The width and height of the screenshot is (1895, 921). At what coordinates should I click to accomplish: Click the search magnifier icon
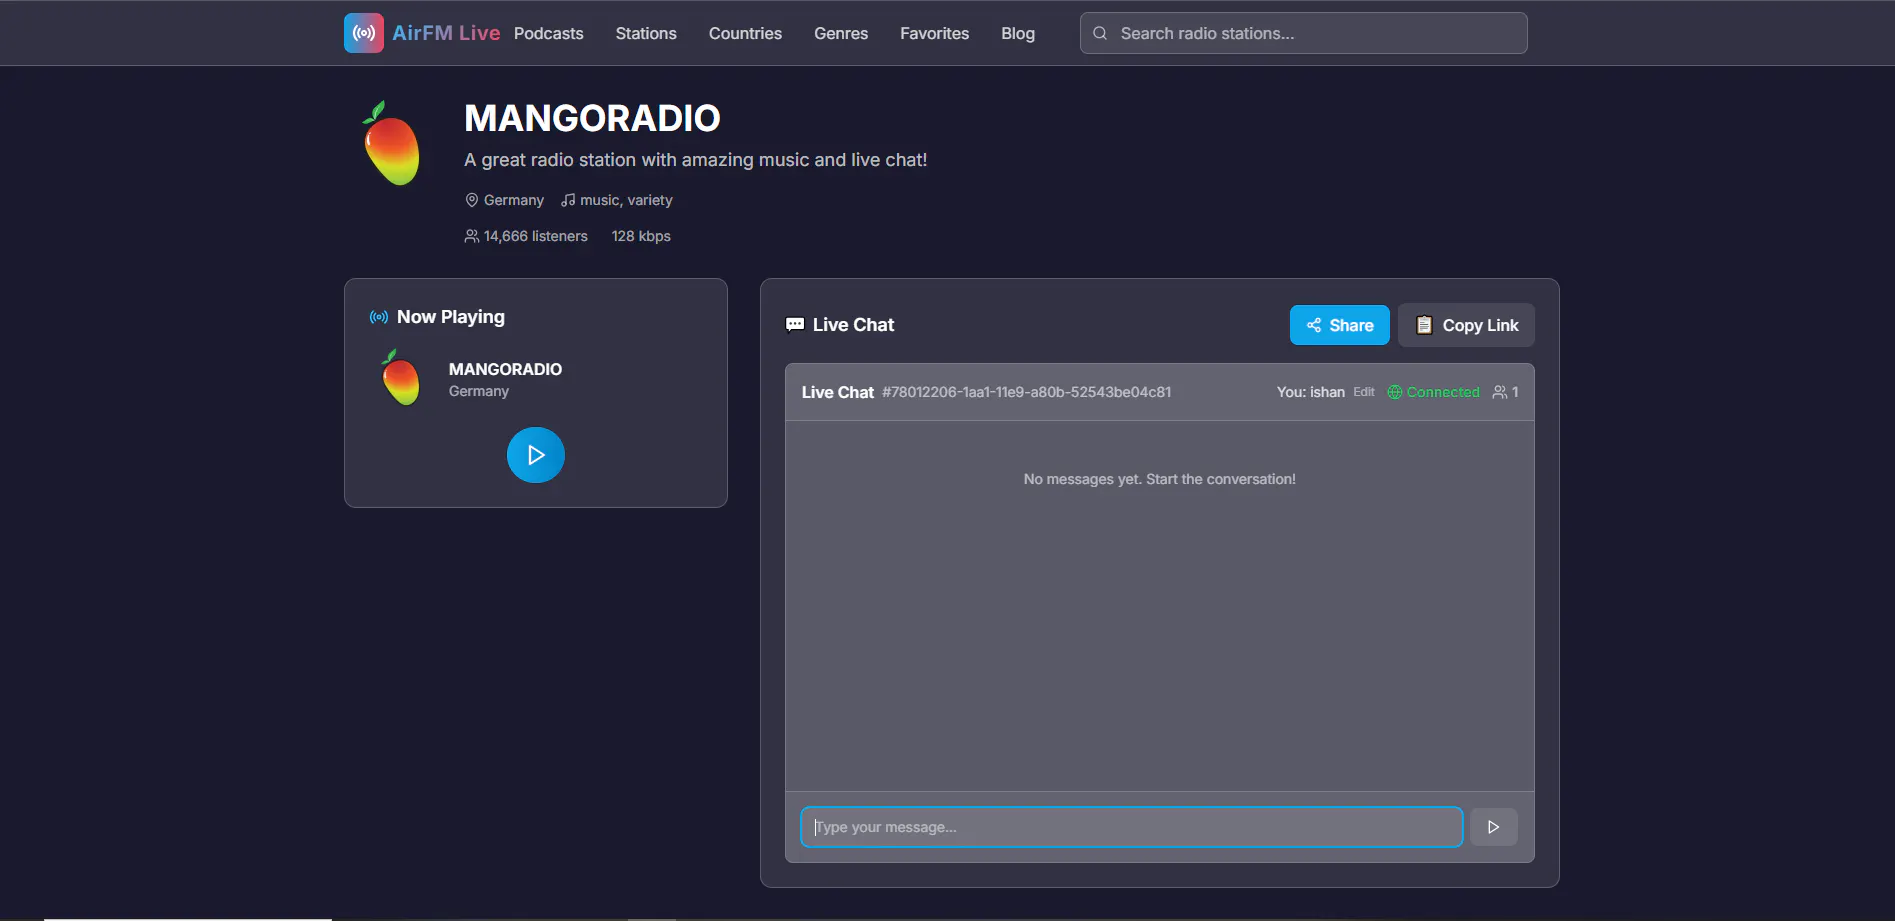pos(1100,33)
